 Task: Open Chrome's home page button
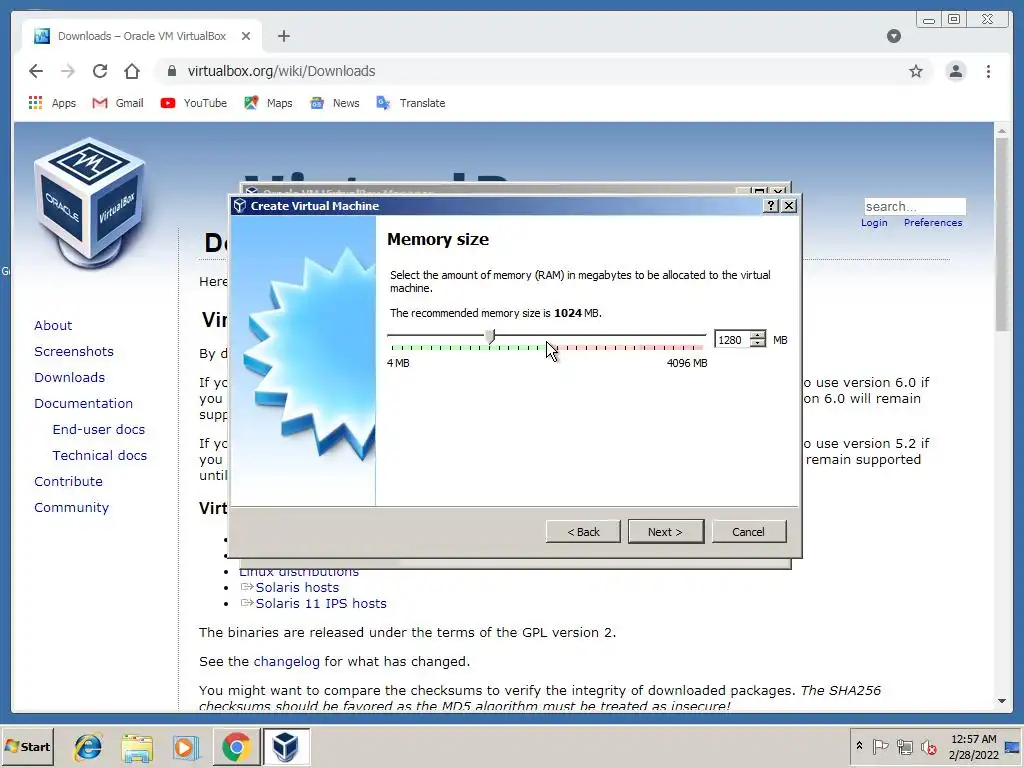point(132,71)
